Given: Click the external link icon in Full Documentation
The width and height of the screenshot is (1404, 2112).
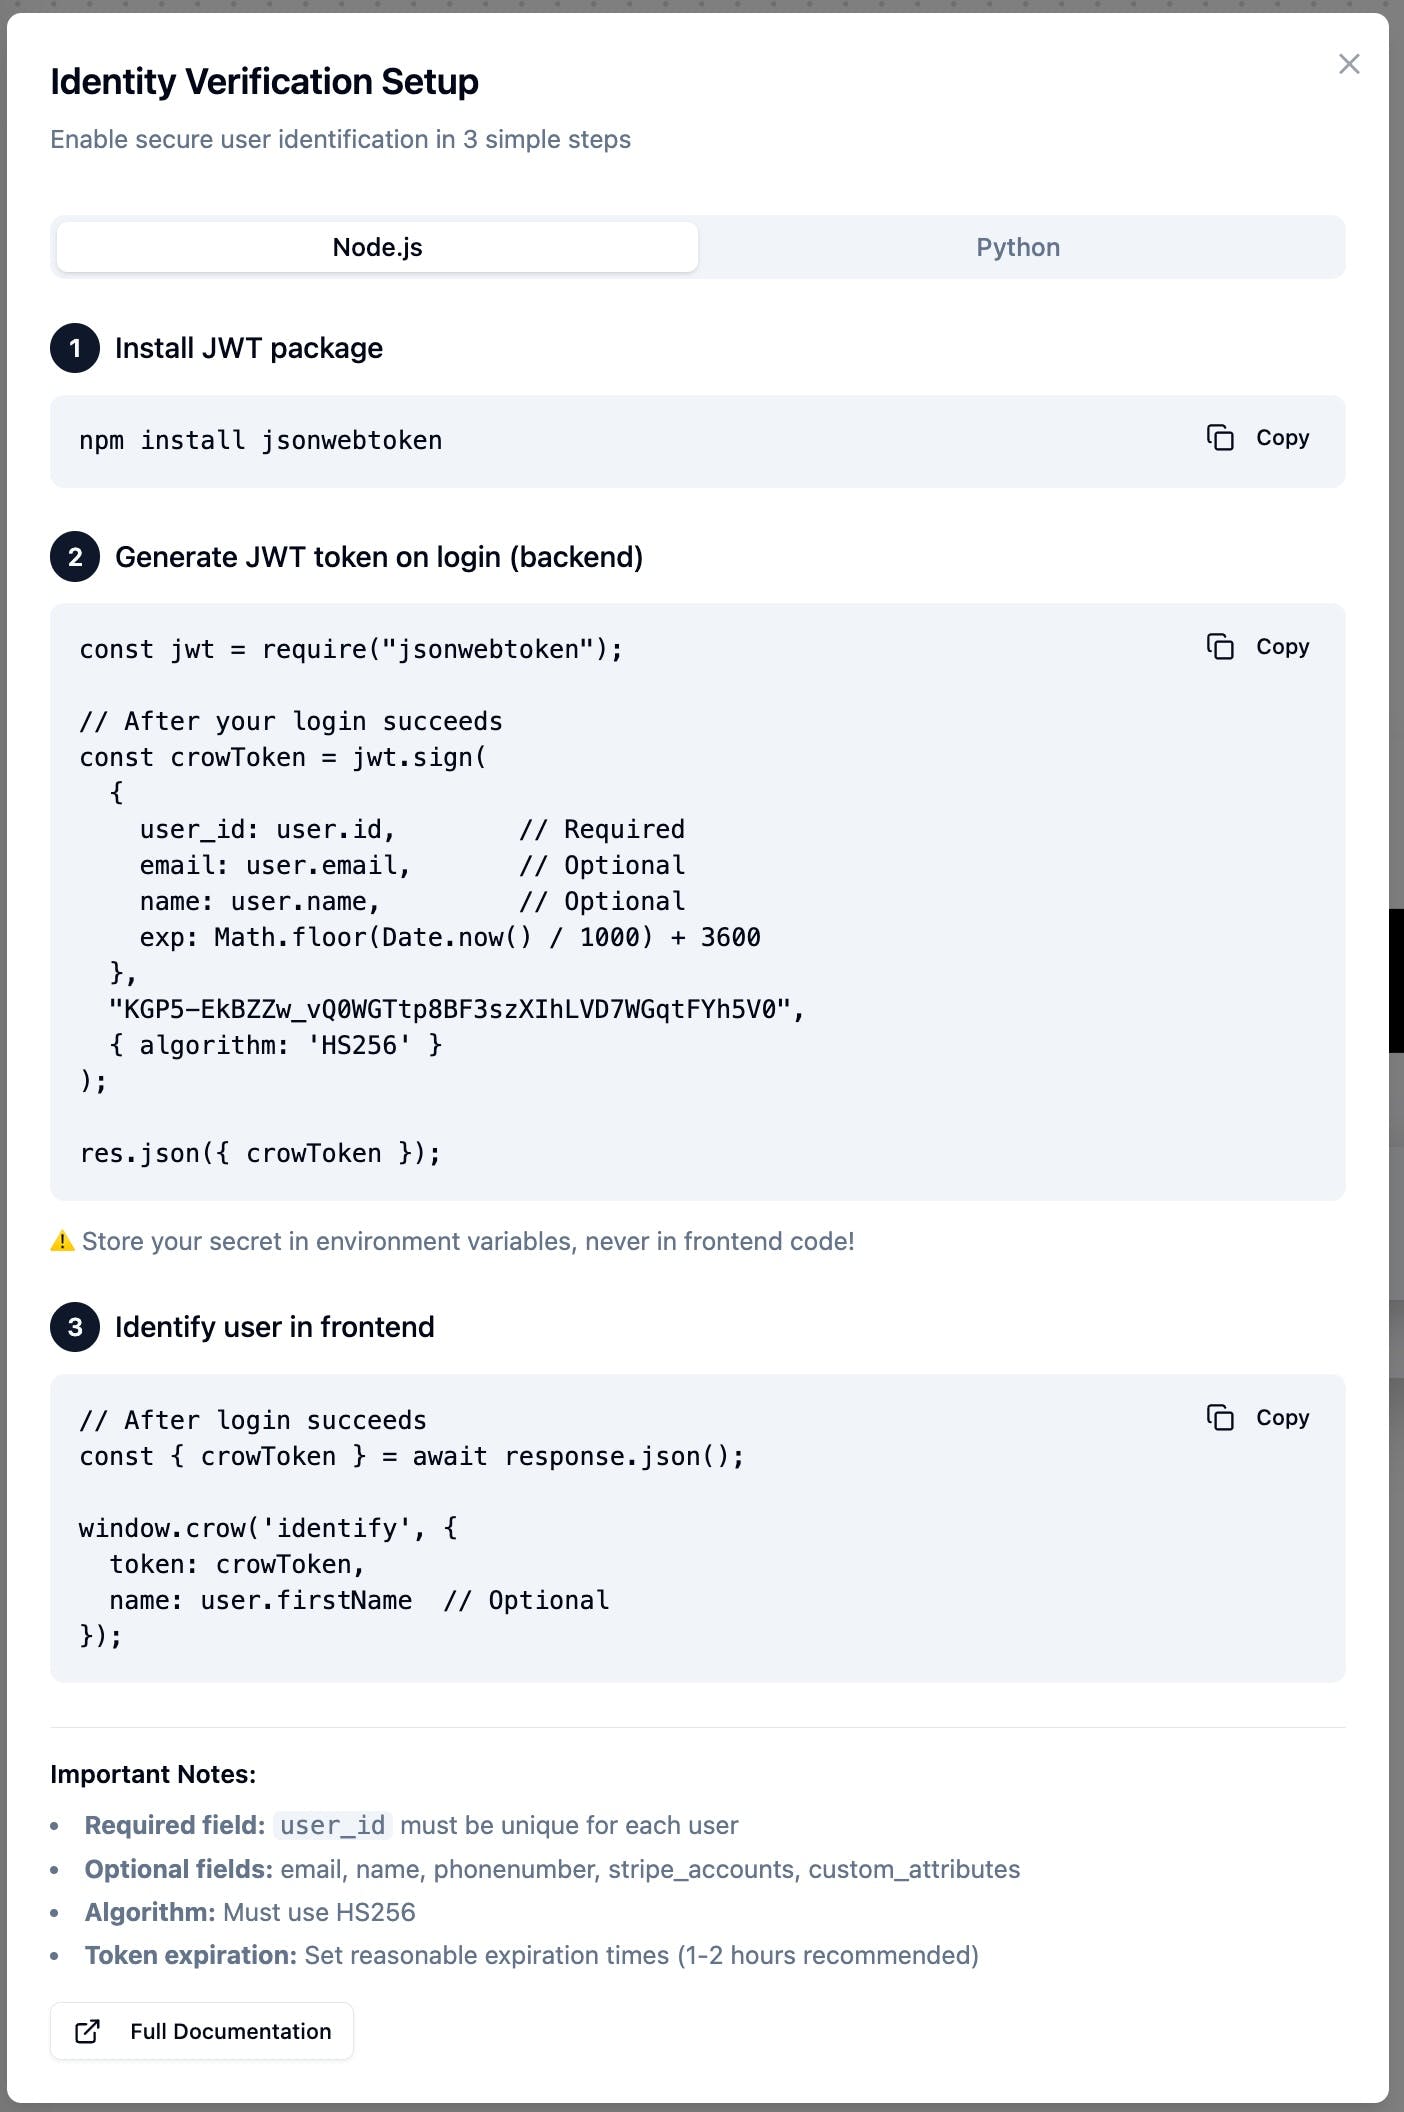Looking at the screenshot, I should pos(88,2031).
